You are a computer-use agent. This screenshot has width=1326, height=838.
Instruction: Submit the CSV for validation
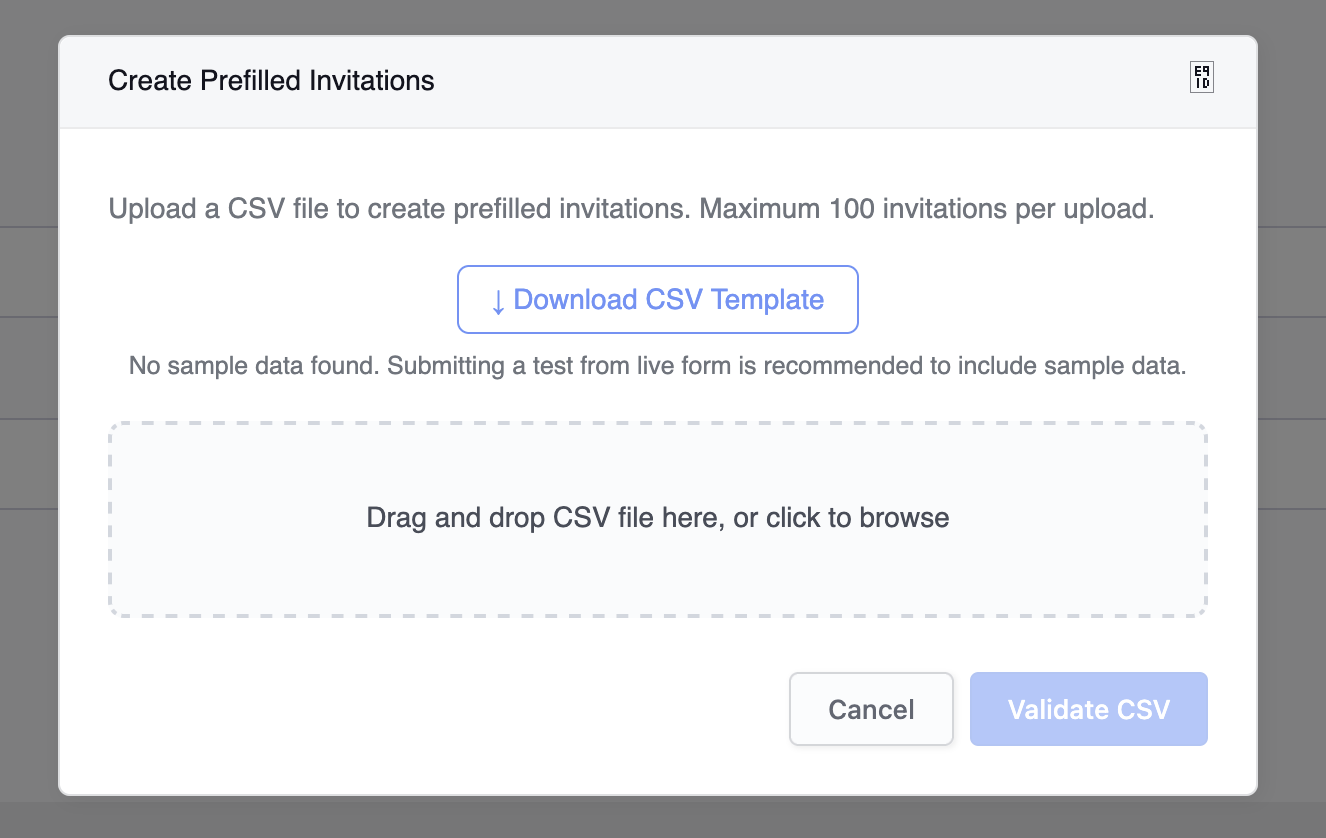(x=1088, y=709)
